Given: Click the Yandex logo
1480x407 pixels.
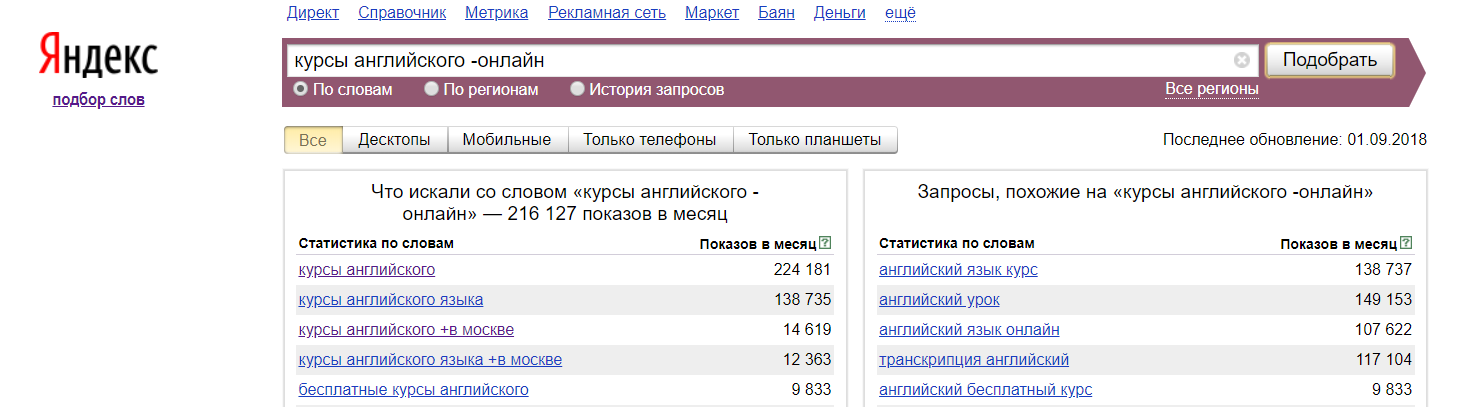Looking at the screenshot, I should click(98, 56).
